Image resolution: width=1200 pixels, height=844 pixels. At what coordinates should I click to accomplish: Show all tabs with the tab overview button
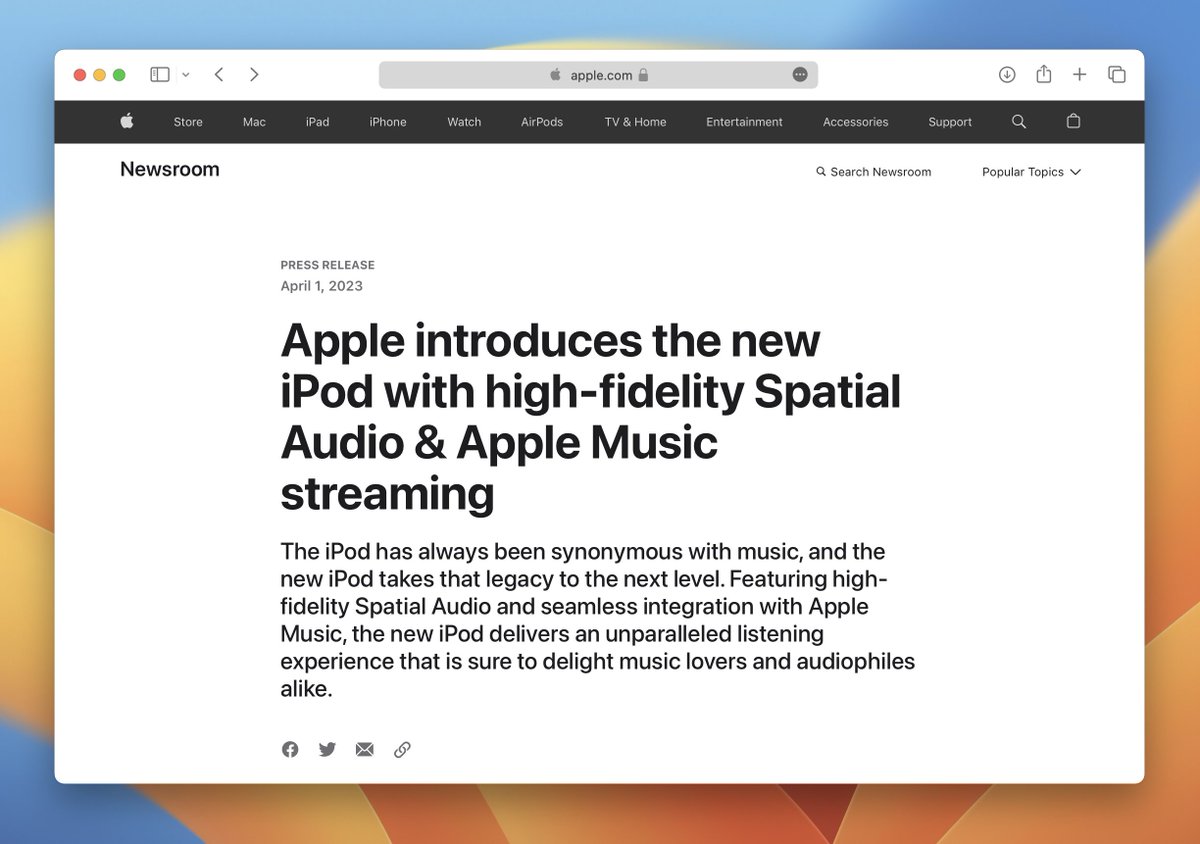(1116, 74)
